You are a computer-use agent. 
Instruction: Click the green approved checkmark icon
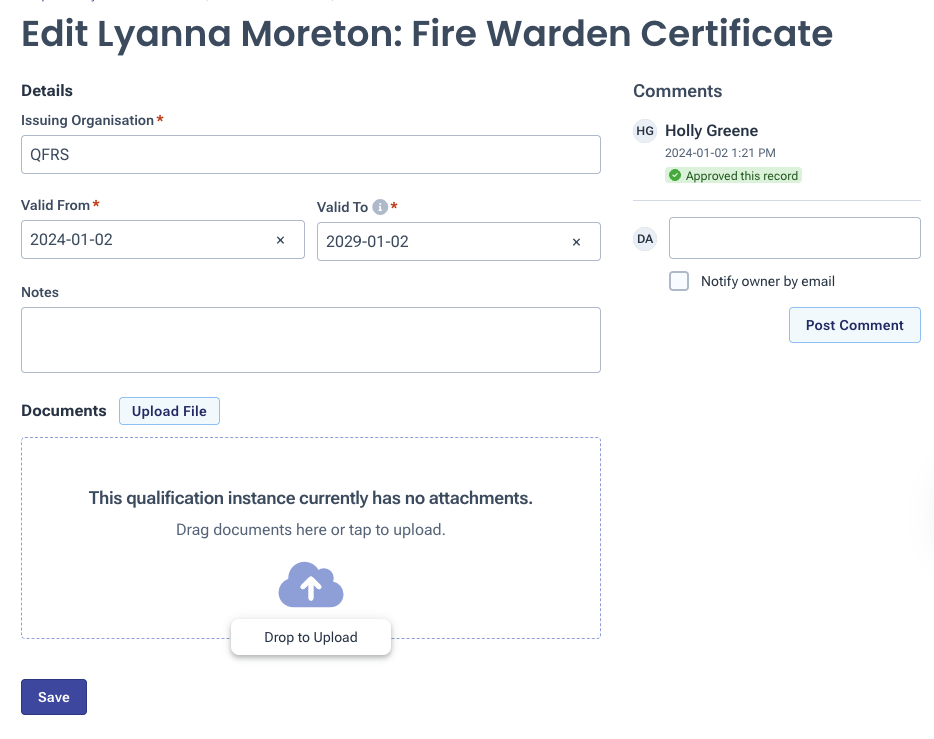(675, 176)
